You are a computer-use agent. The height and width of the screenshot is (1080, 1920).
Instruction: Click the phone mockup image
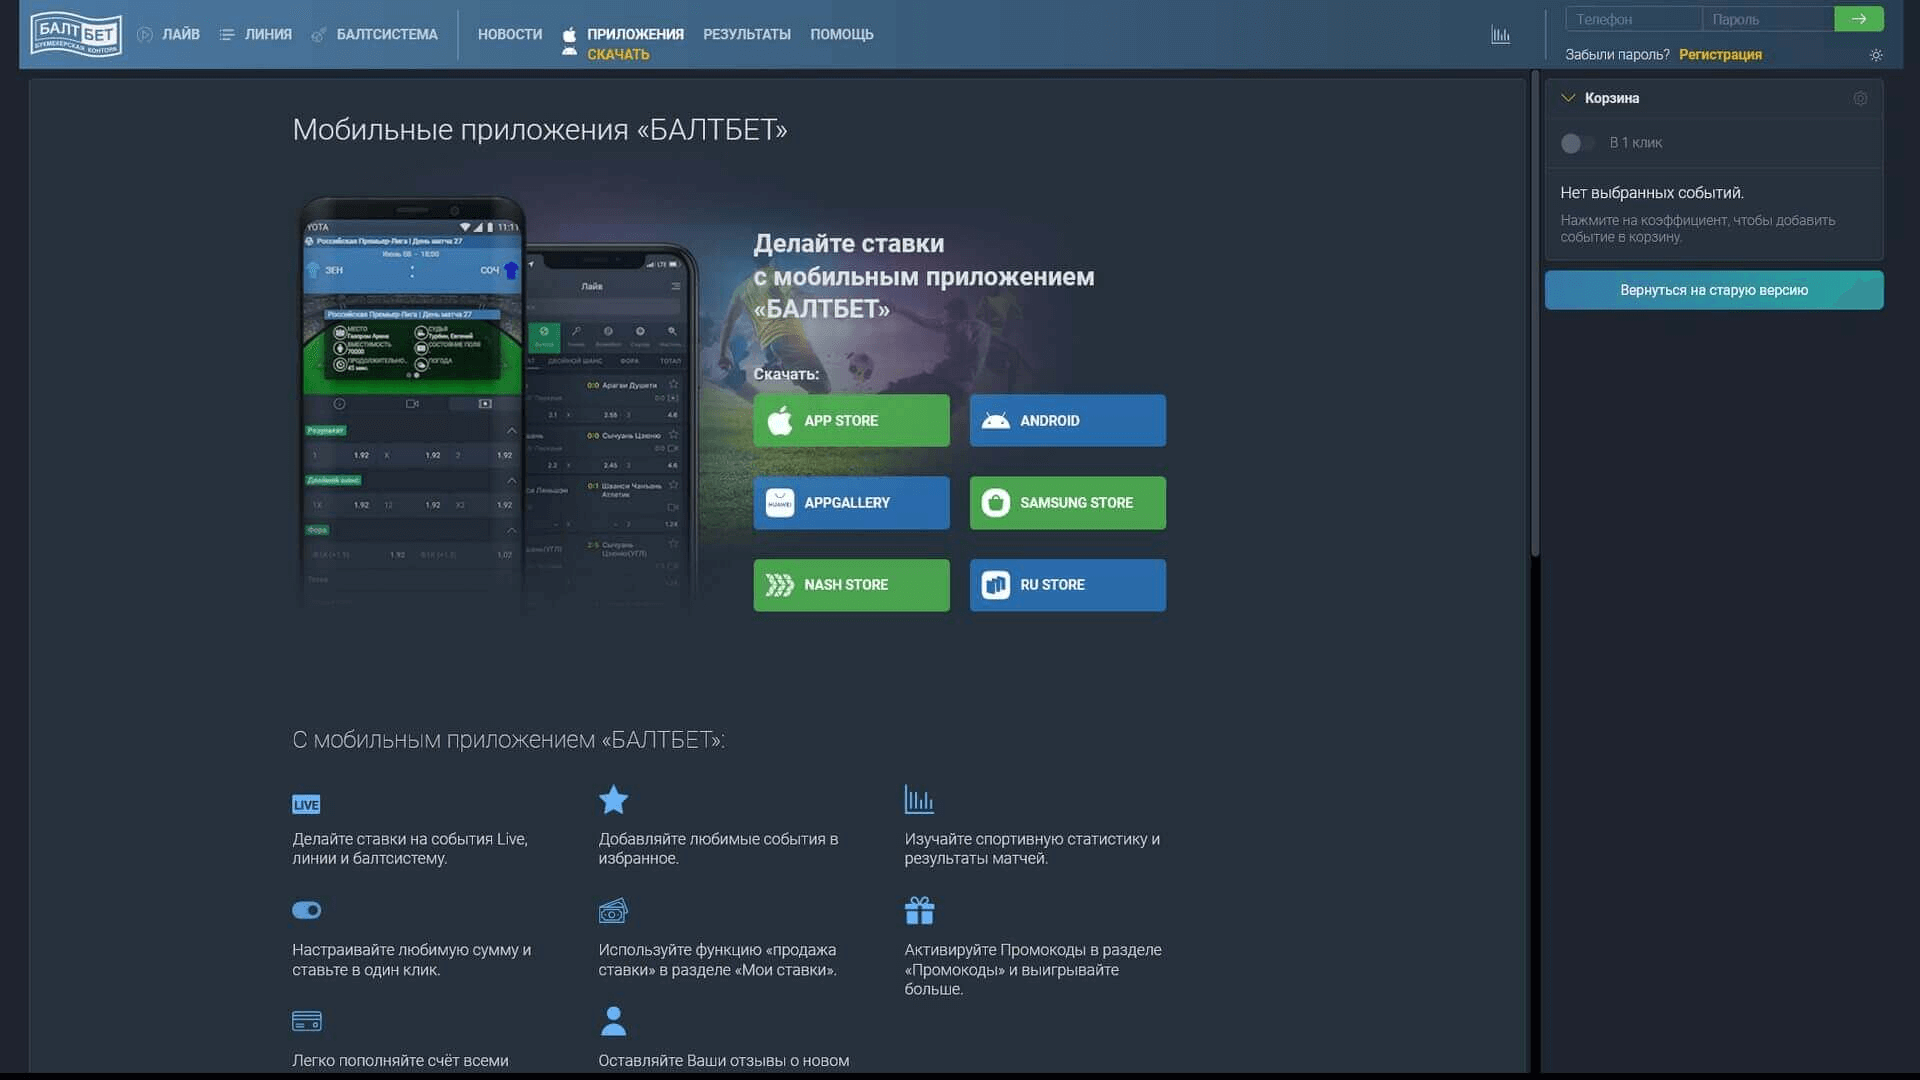click(497, 402)
